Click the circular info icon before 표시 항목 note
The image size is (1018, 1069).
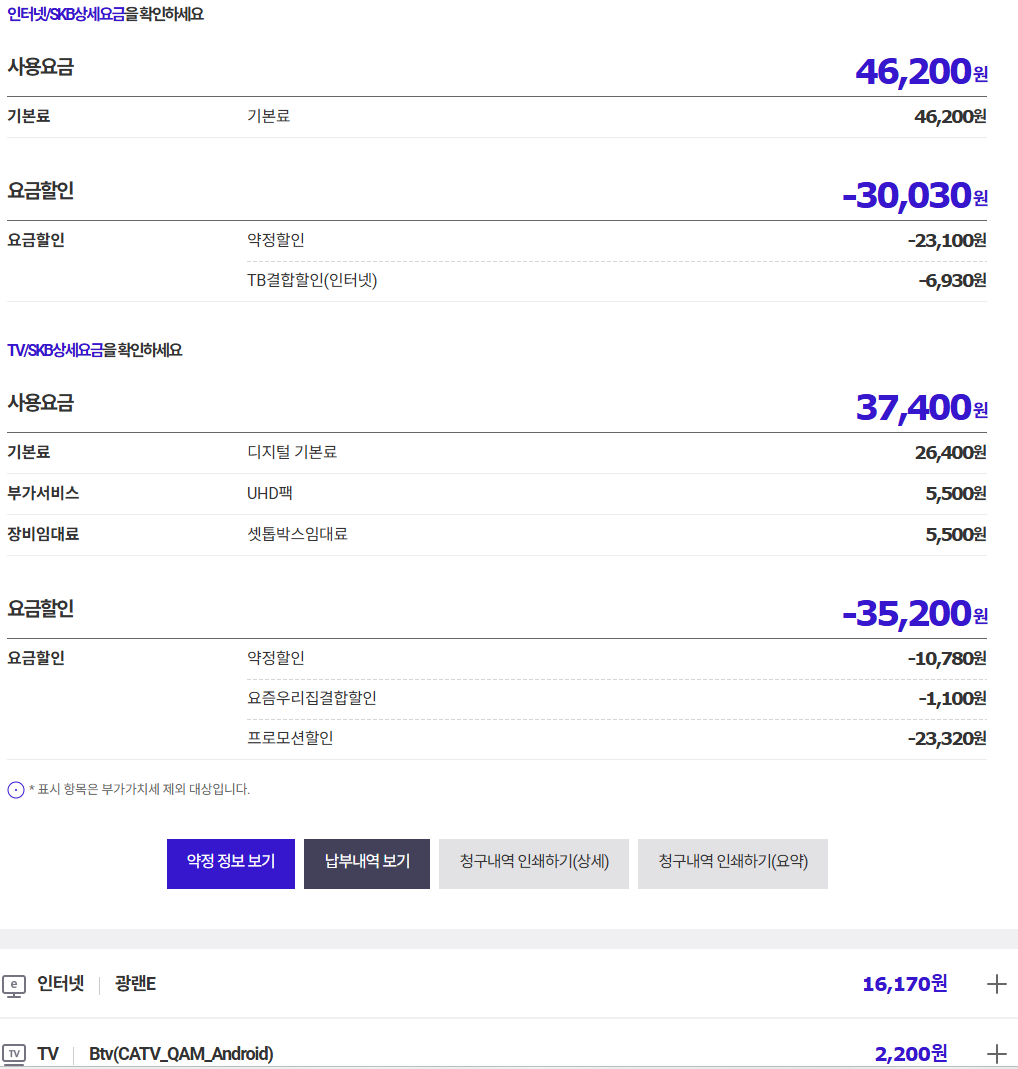click(16, 790)
